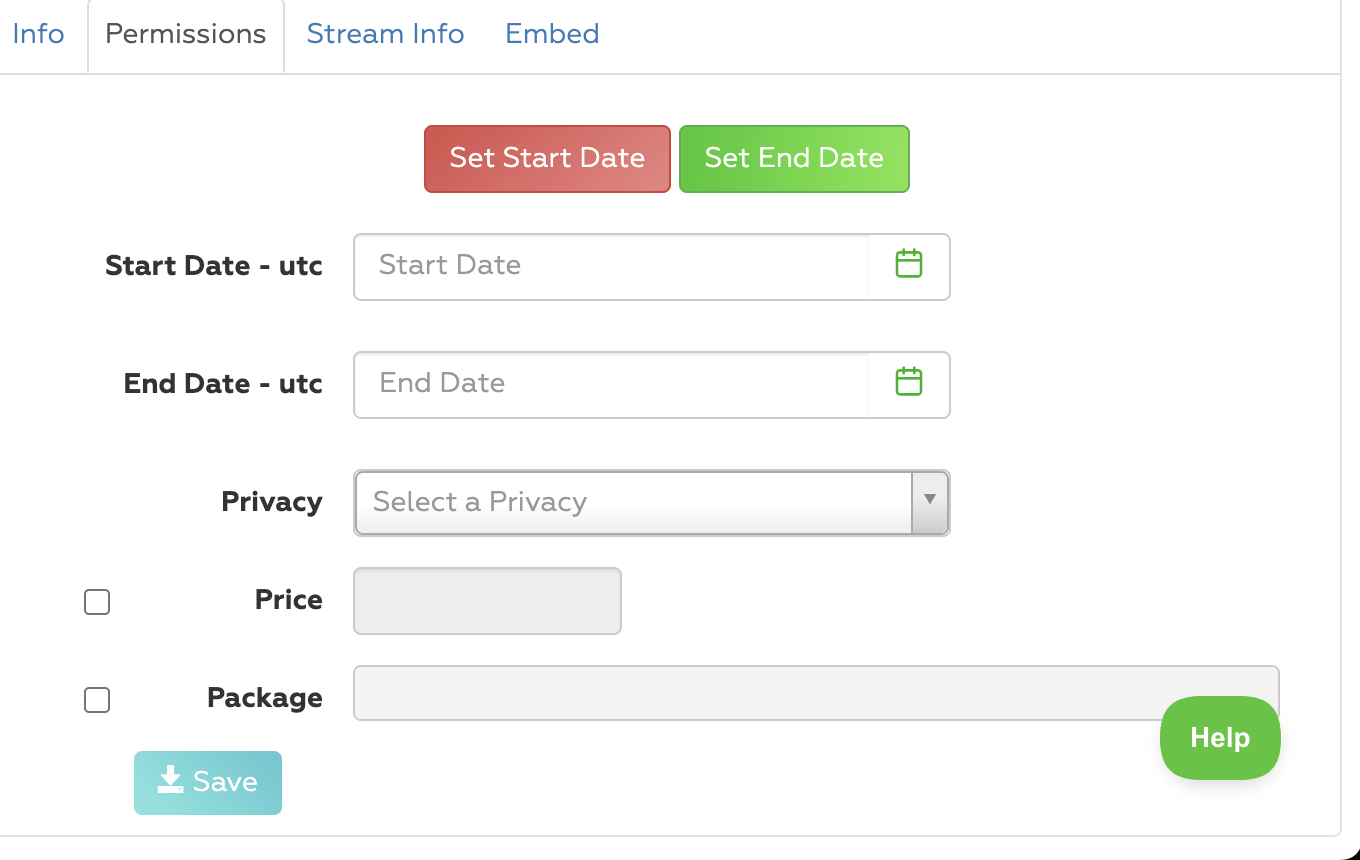This screenshot has width=1360, height=860.
Task: Enable the Package checkbox
Action: (x=97, y=700)
